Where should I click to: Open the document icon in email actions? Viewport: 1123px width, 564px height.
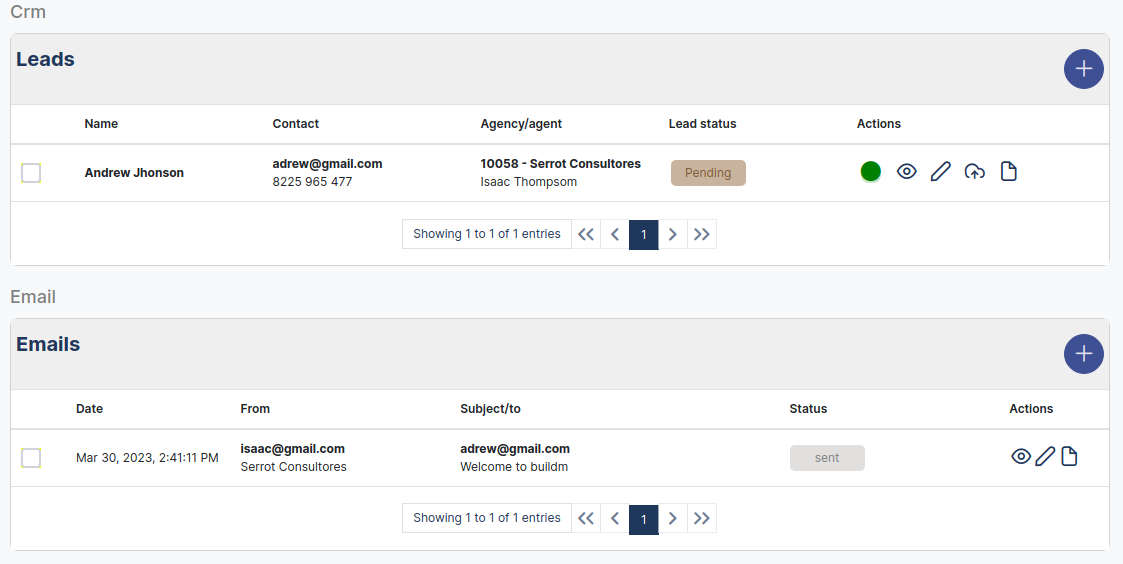pyautogui.click(x=1069, y=457)
